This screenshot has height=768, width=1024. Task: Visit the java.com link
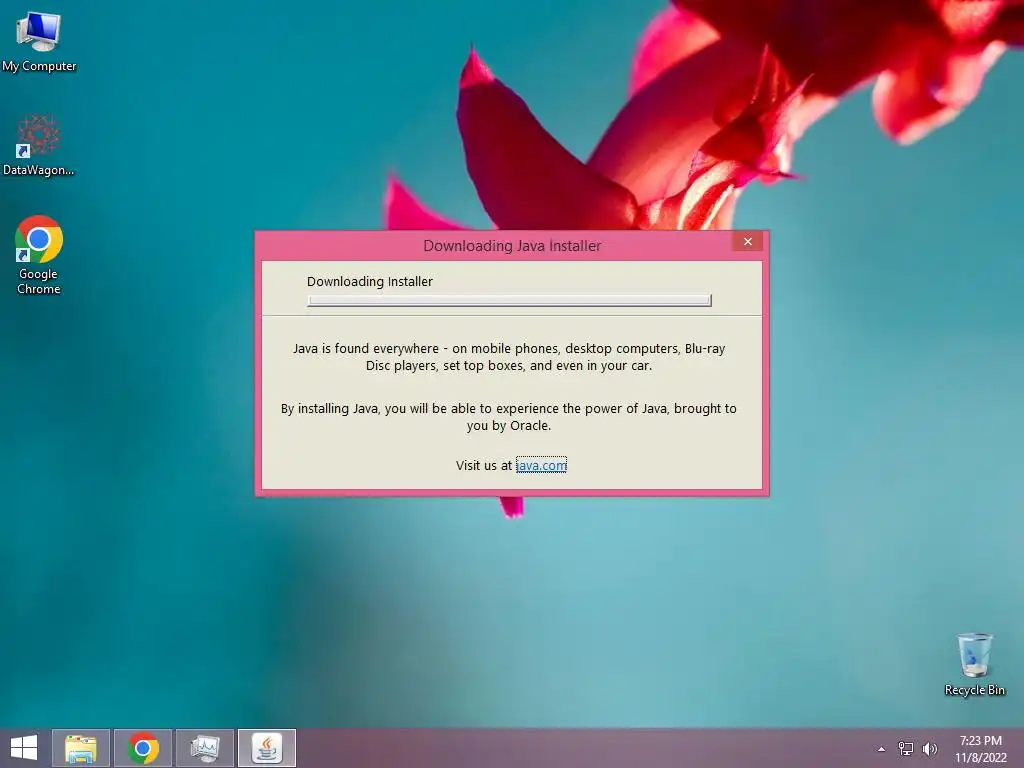tap(541, 466)
